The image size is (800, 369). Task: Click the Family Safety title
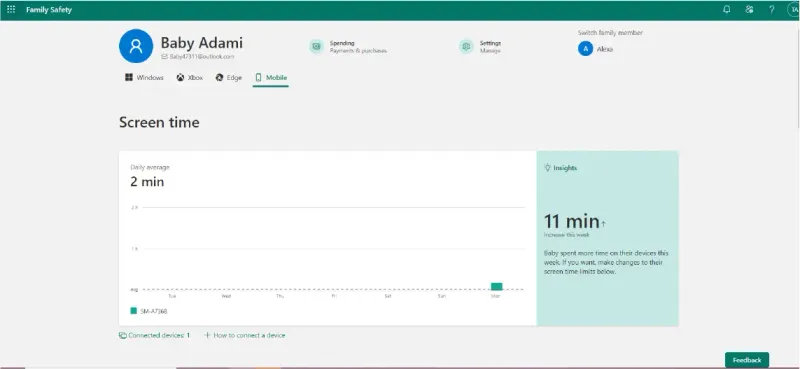point(49,10)
